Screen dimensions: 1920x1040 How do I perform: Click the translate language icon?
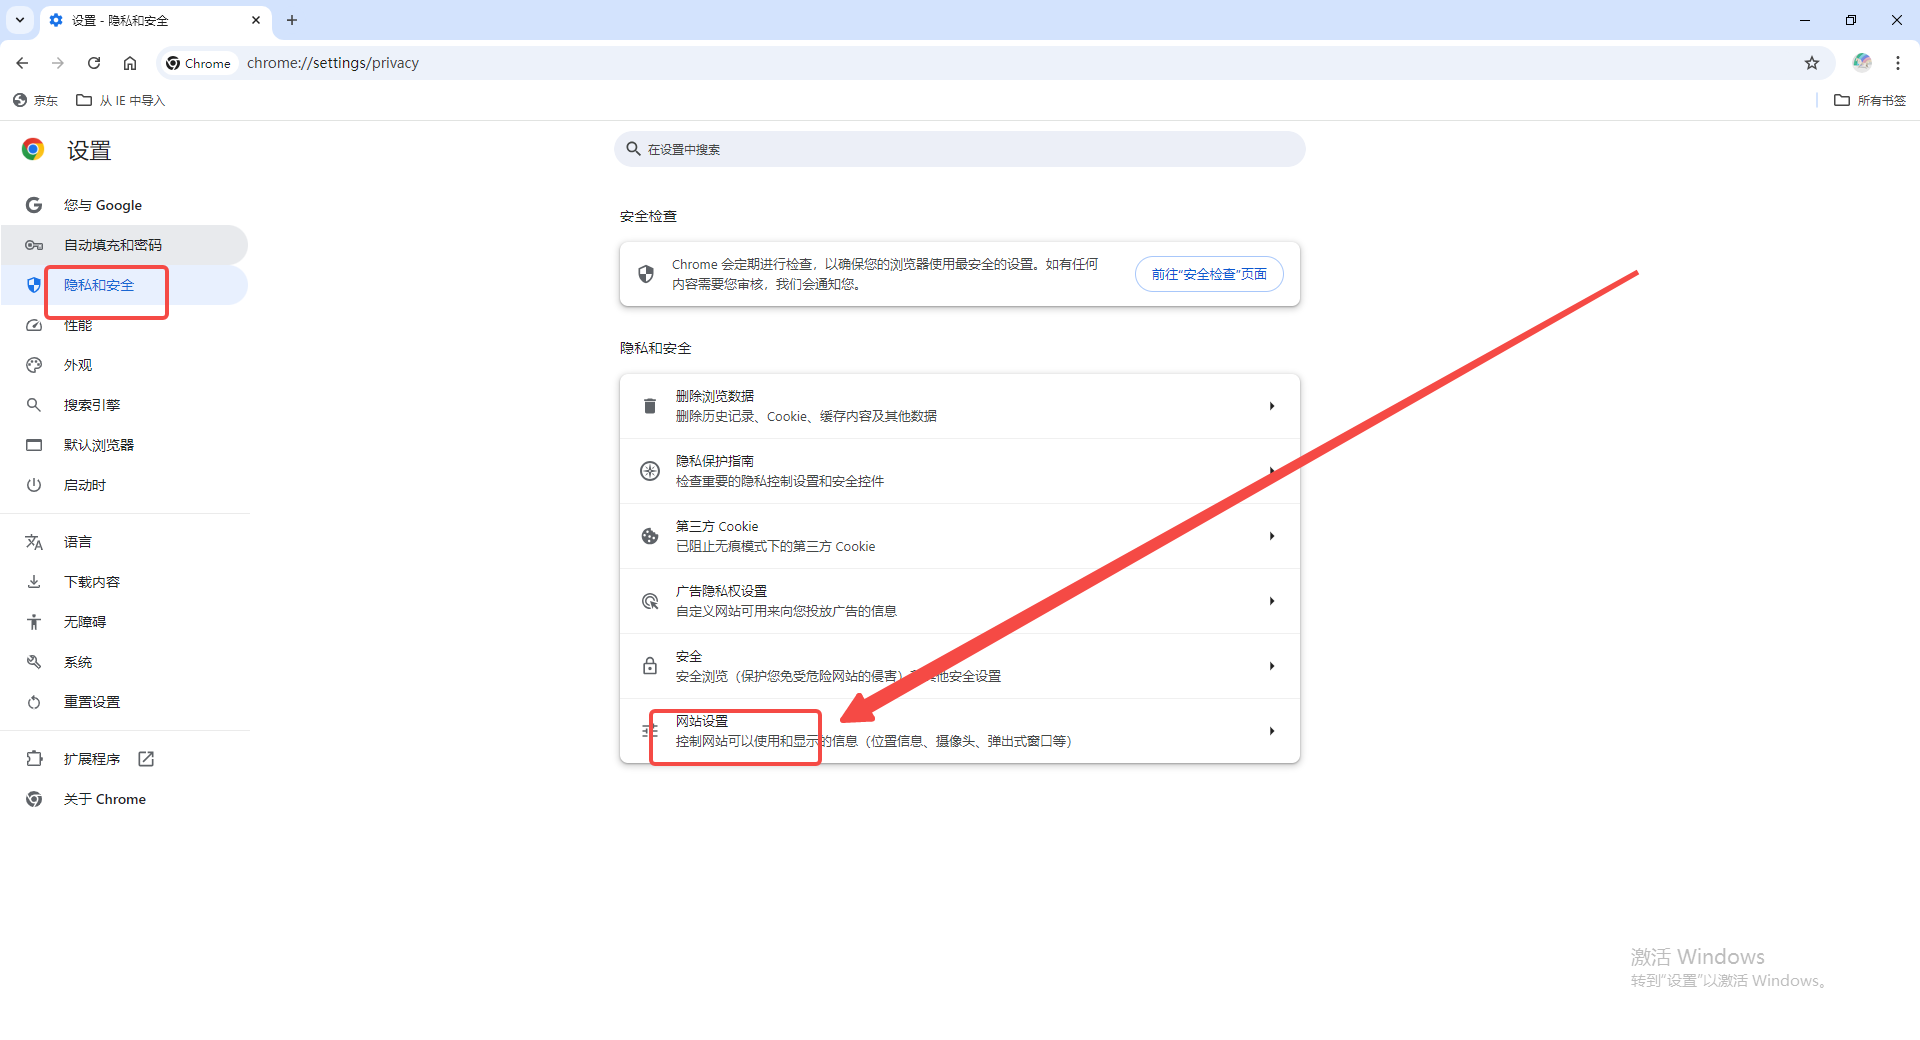34,542
